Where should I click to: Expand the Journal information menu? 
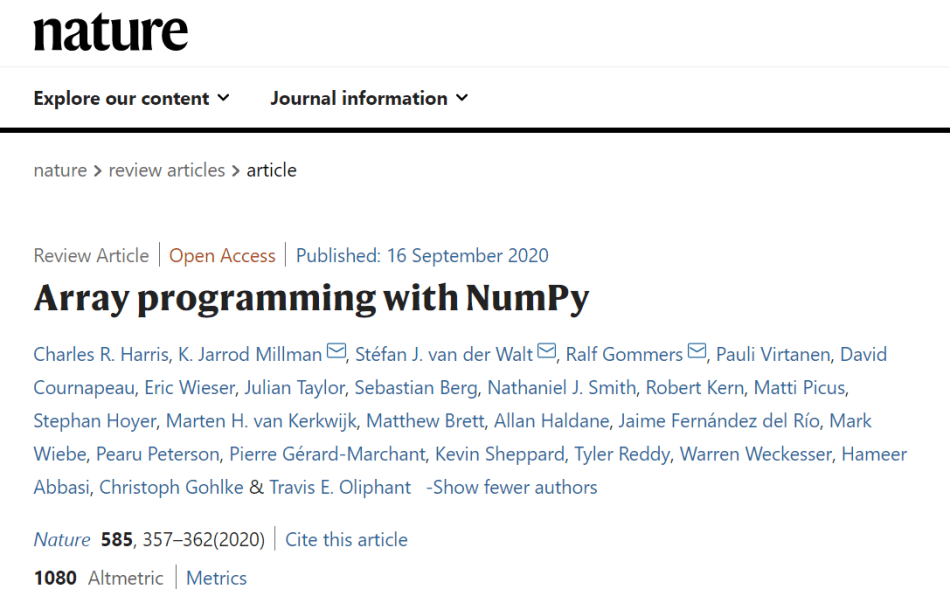click(x=369, y=98)
